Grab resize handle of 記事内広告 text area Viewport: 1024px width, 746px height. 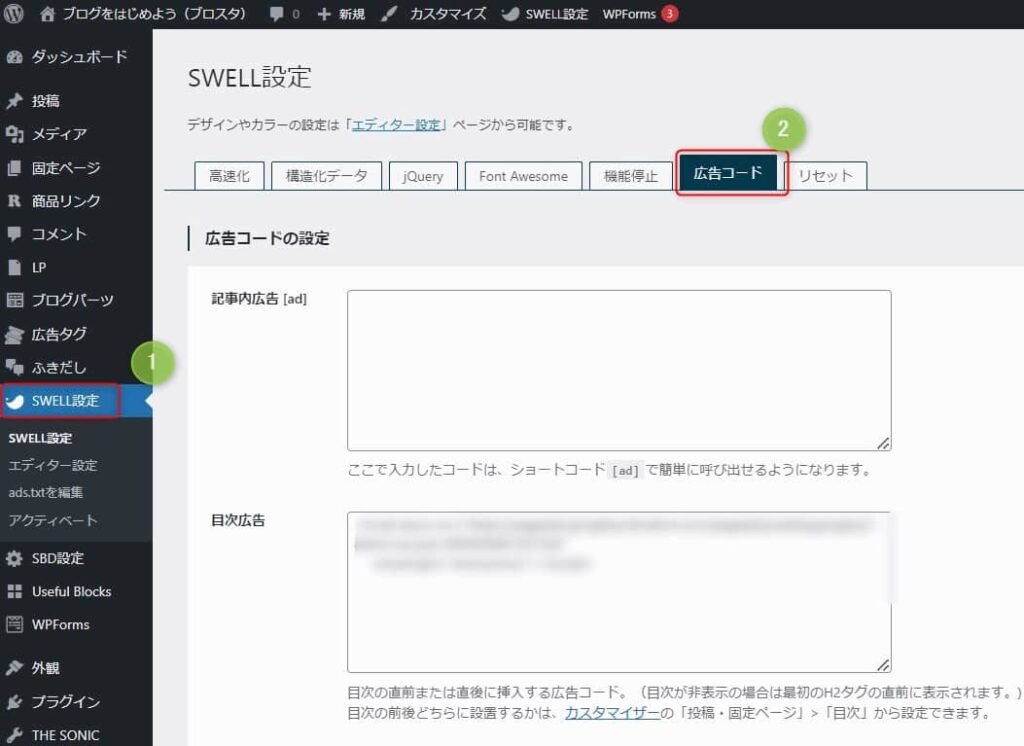click(x=883, y=443)
